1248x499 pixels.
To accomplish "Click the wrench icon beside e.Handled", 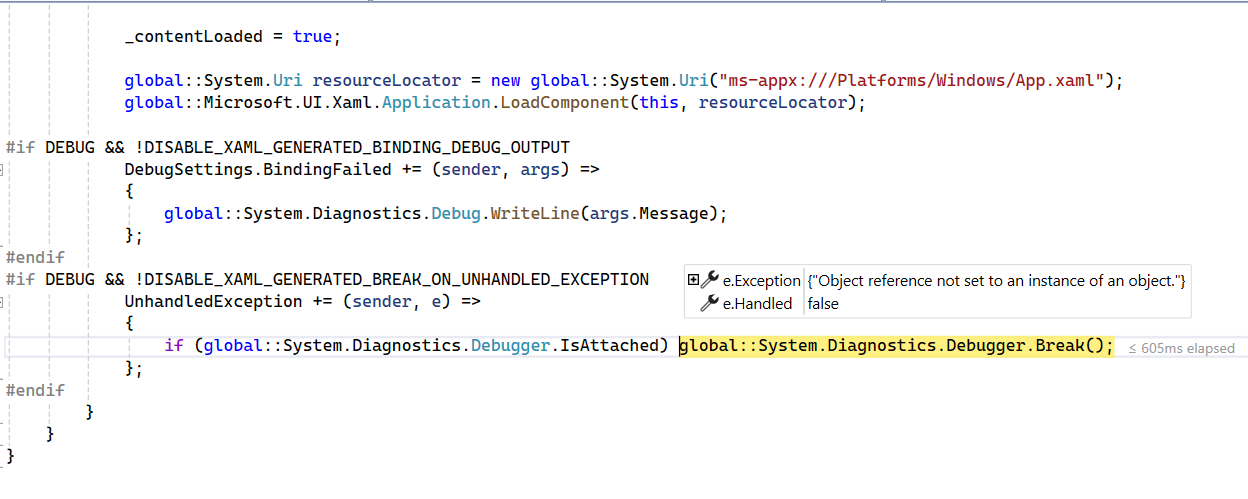I will (710, 303).
